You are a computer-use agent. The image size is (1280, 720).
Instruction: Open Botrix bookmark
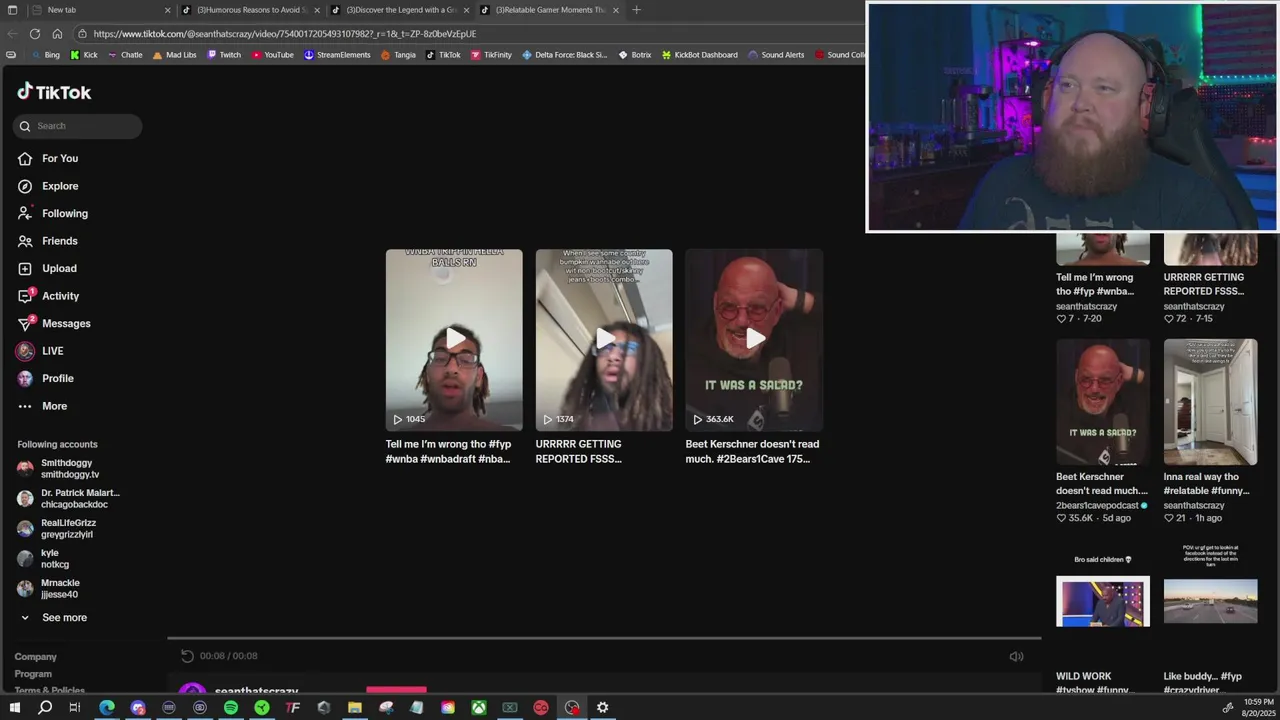point(635,55)
